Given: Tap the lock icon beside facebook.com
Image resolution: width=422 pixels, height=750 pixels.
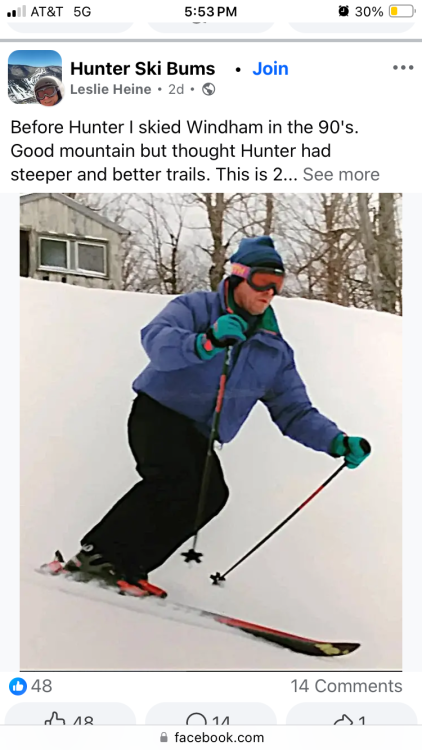Looking at the screenshot, I should pyautogui.click(x=164, y=738).
